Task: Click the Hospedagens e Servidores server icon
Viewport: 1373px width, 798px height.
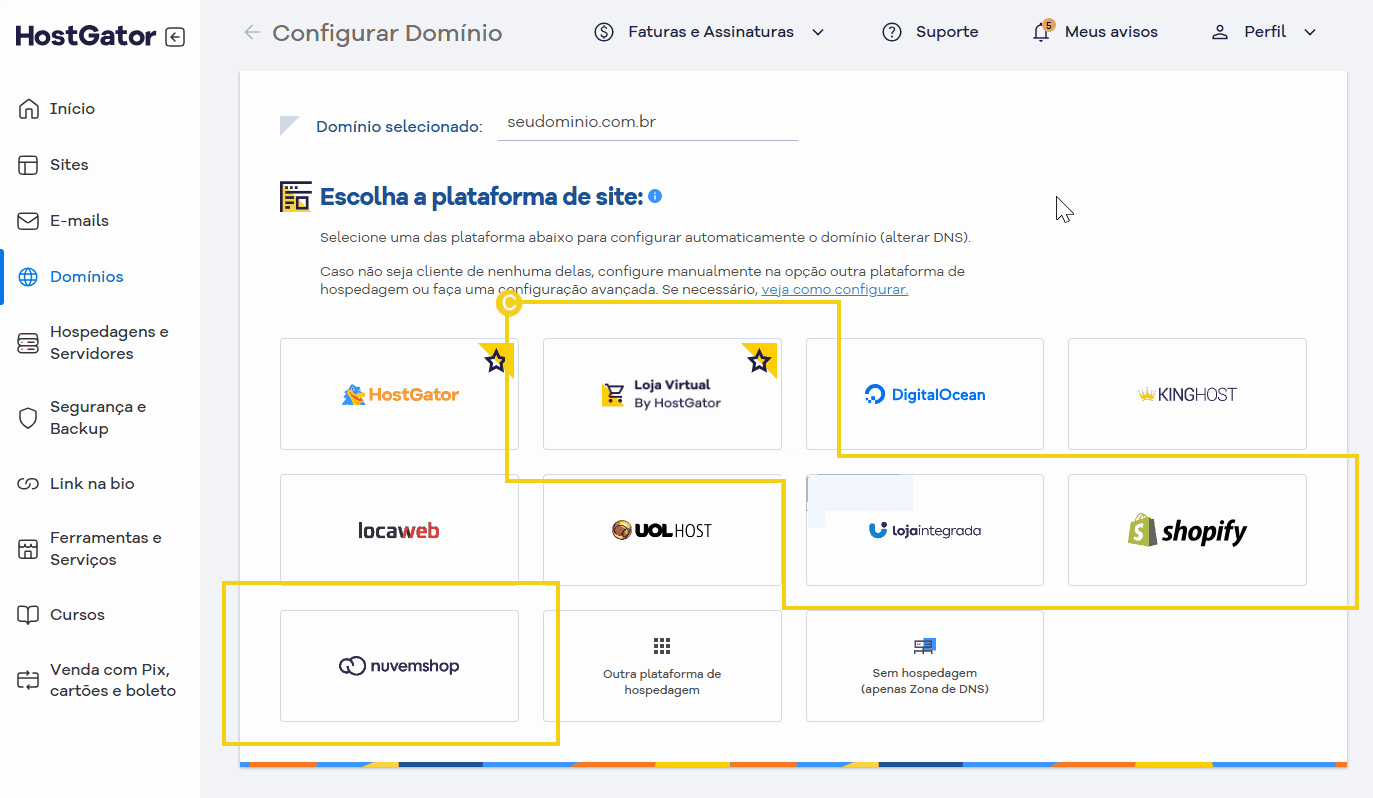Action: point(28,343)
